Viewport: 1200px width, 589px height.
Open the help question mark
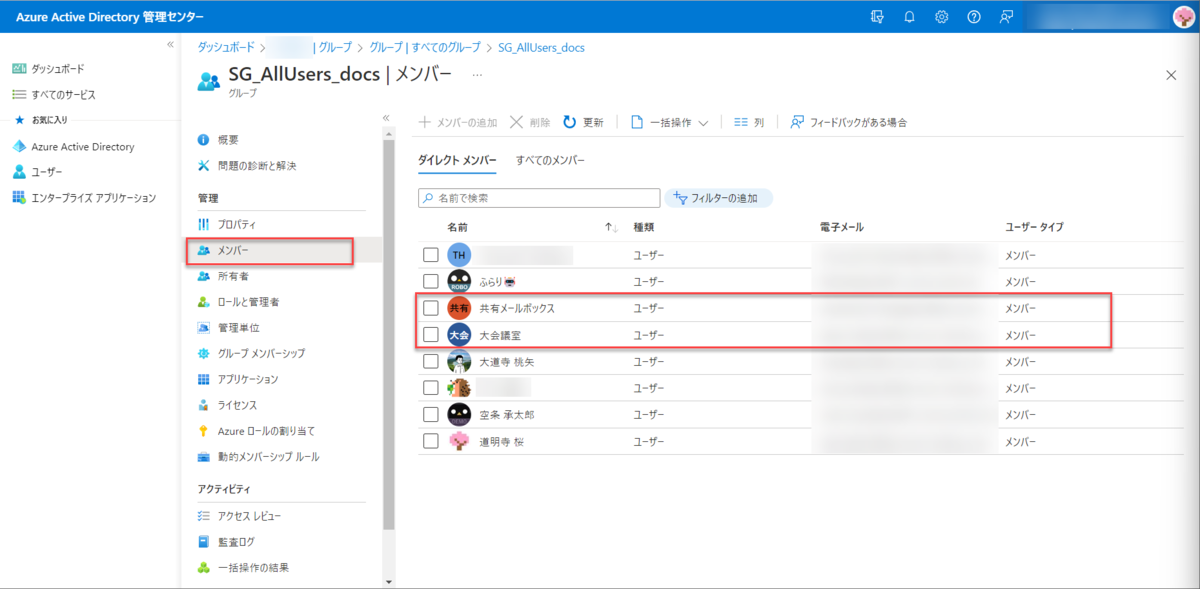pos(974,17)
